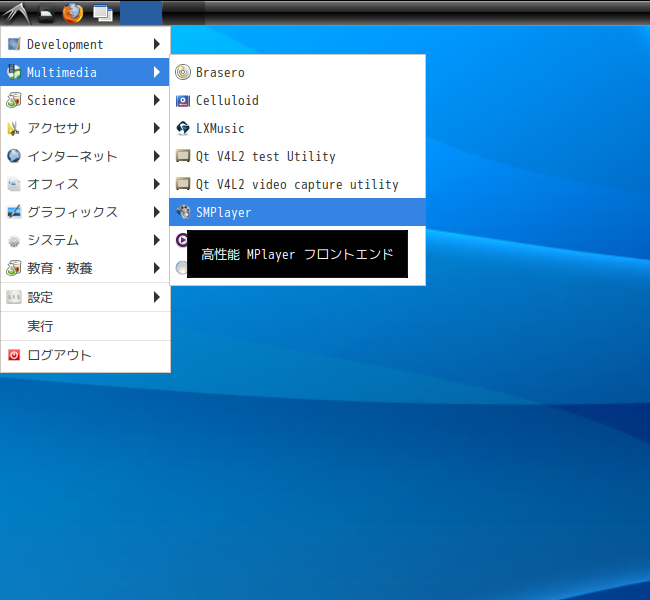The image size is (650, 600).
Task: Click the オフィス document icon
Action: click(x=14, y=184)
